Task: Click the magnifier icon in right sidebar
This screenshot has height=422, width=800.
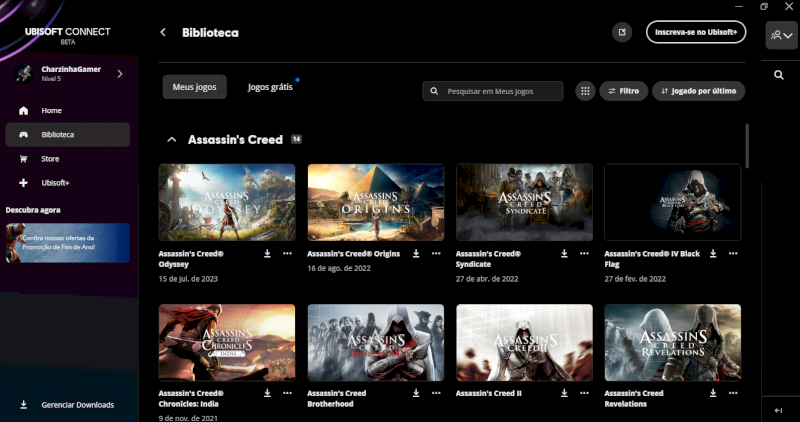Action: click(x=779, y=75)
